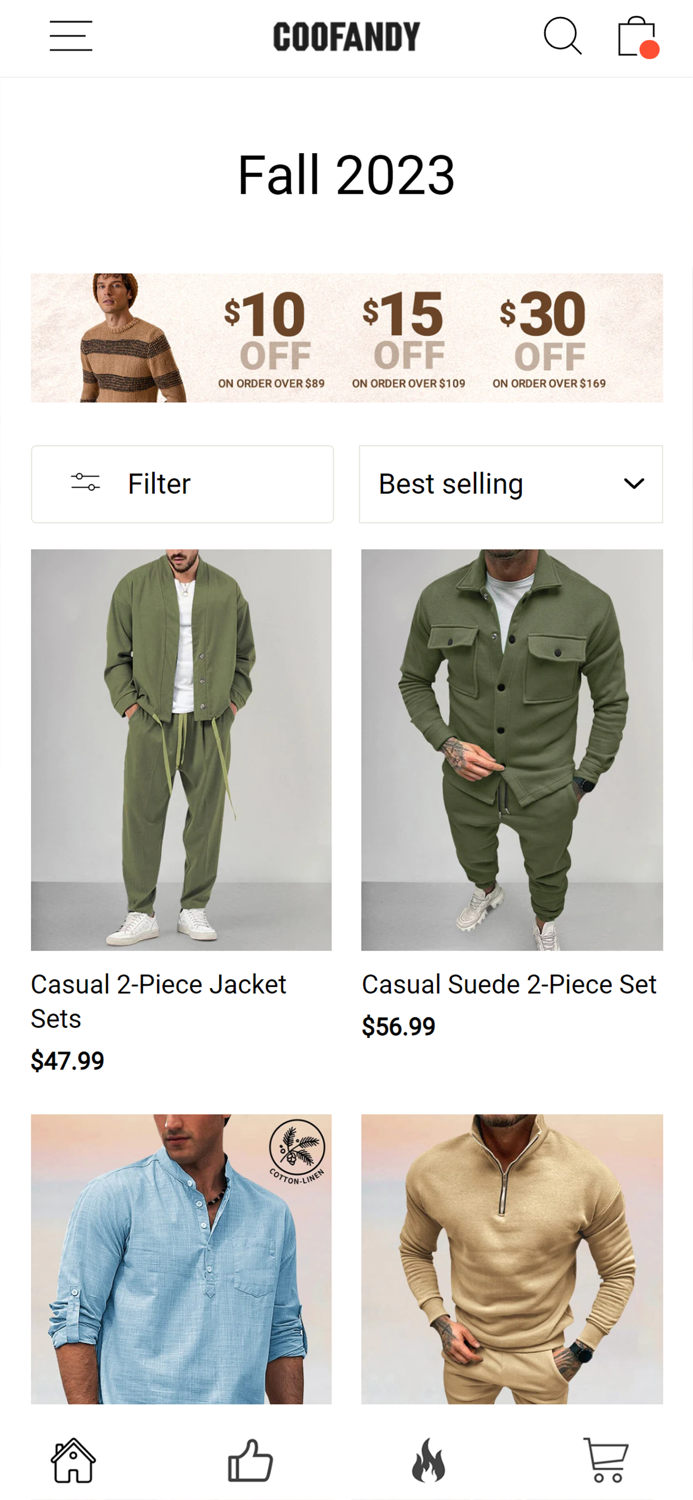
Task: Tap the COOFANDY logo
Action: [x=346, y=36]
